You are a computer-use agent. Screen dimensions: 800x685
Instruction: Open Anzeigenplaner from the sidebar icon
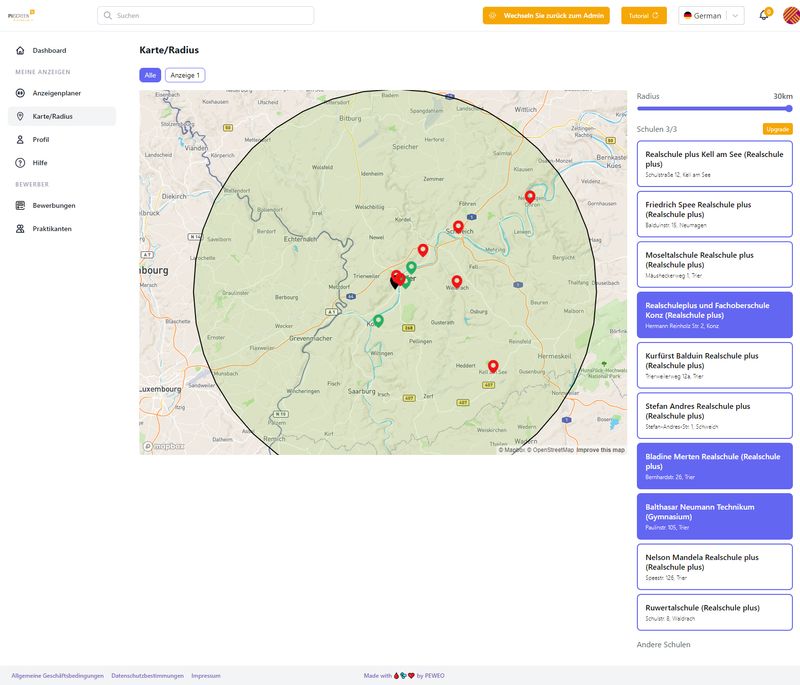(20, 93)
